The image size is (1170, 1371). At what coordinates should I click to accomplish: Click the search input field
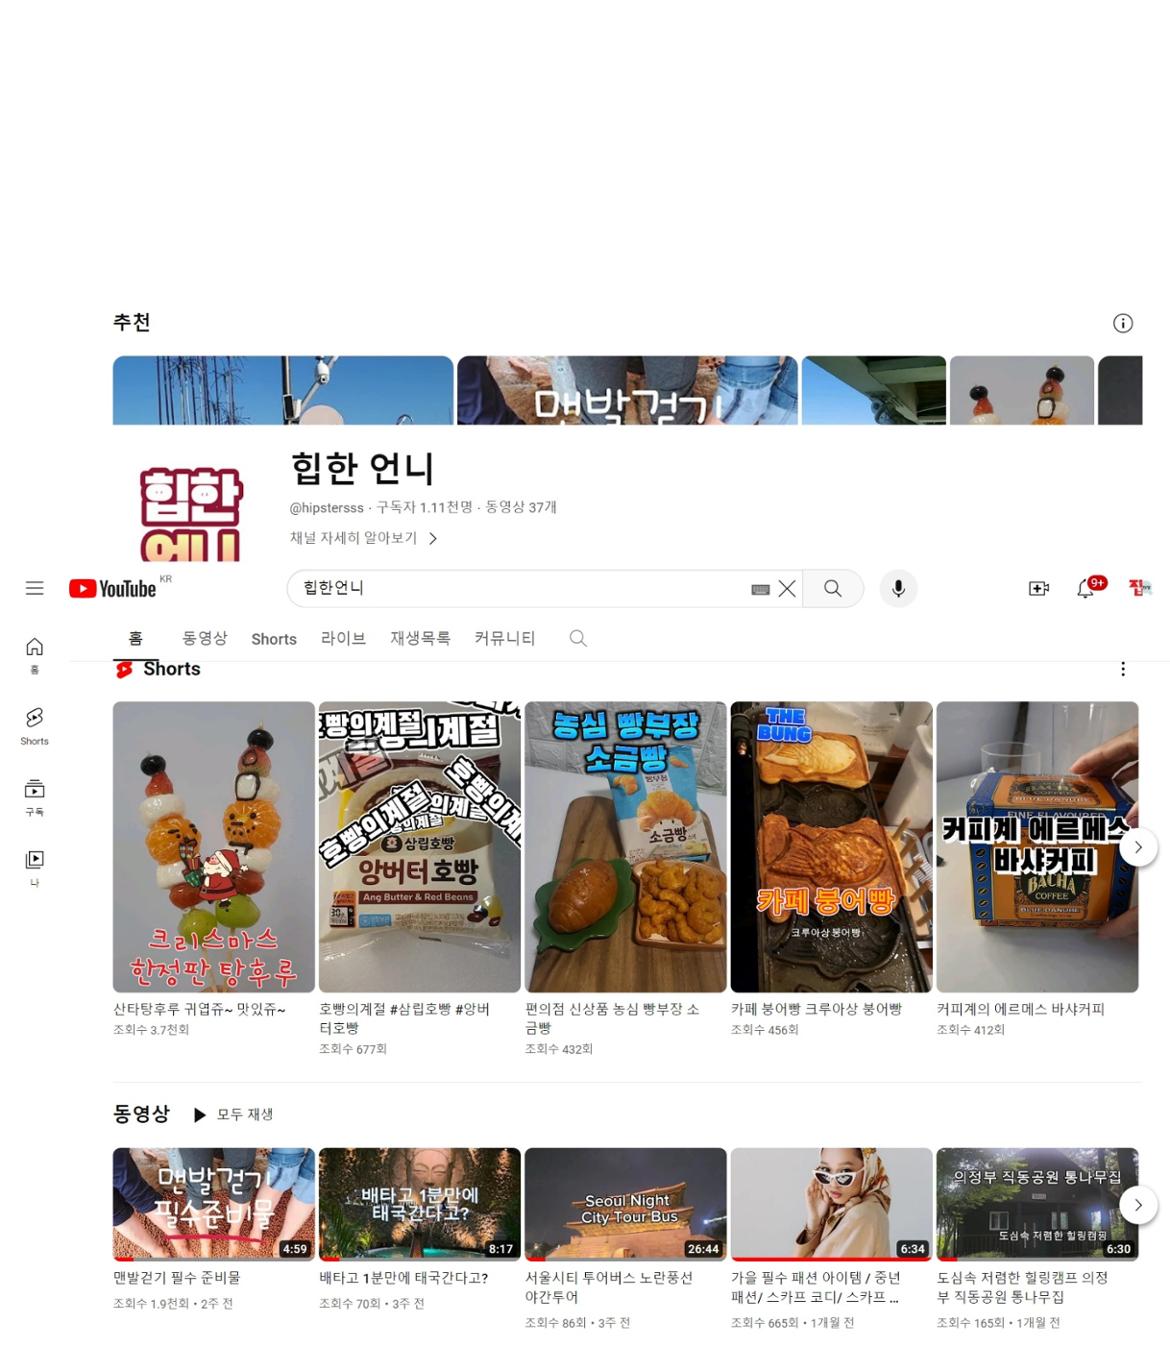520,588
